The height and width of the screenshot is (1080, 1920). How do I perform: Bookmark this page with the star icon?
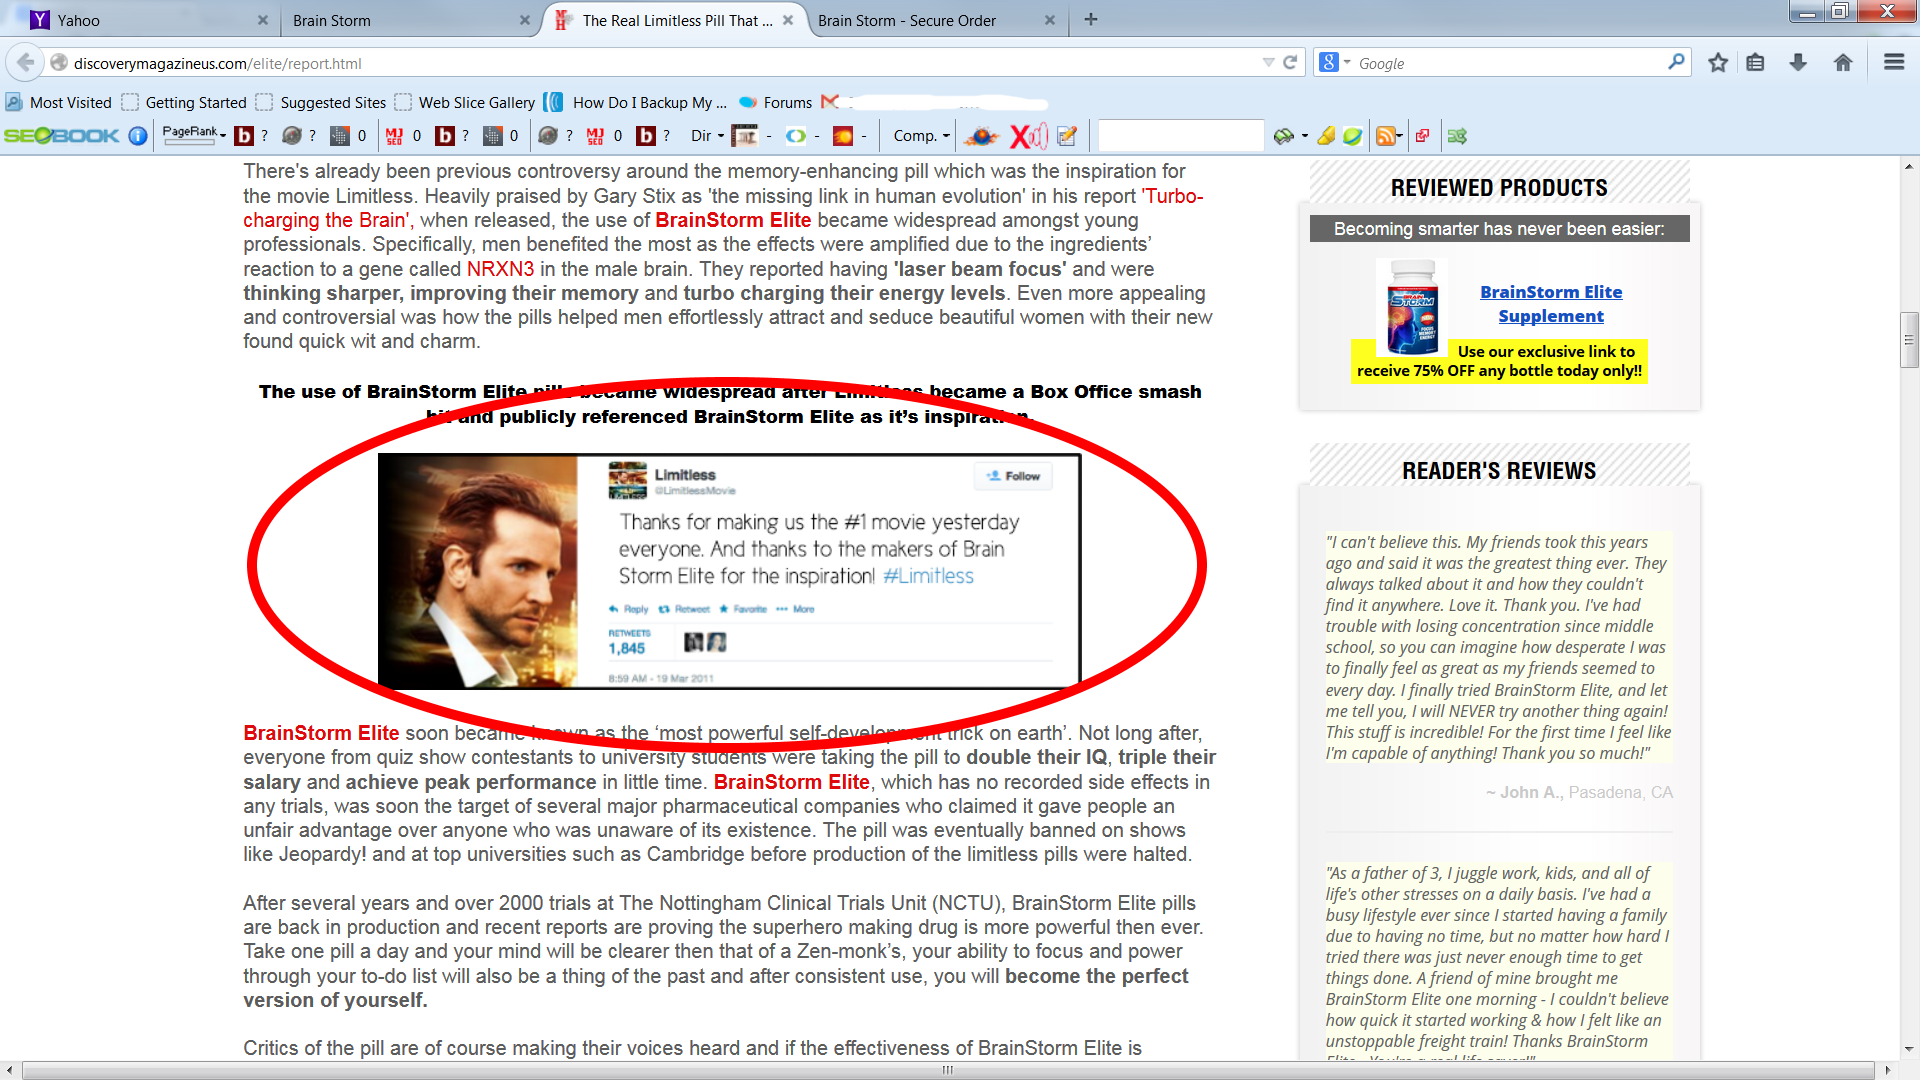[1718, 63]
